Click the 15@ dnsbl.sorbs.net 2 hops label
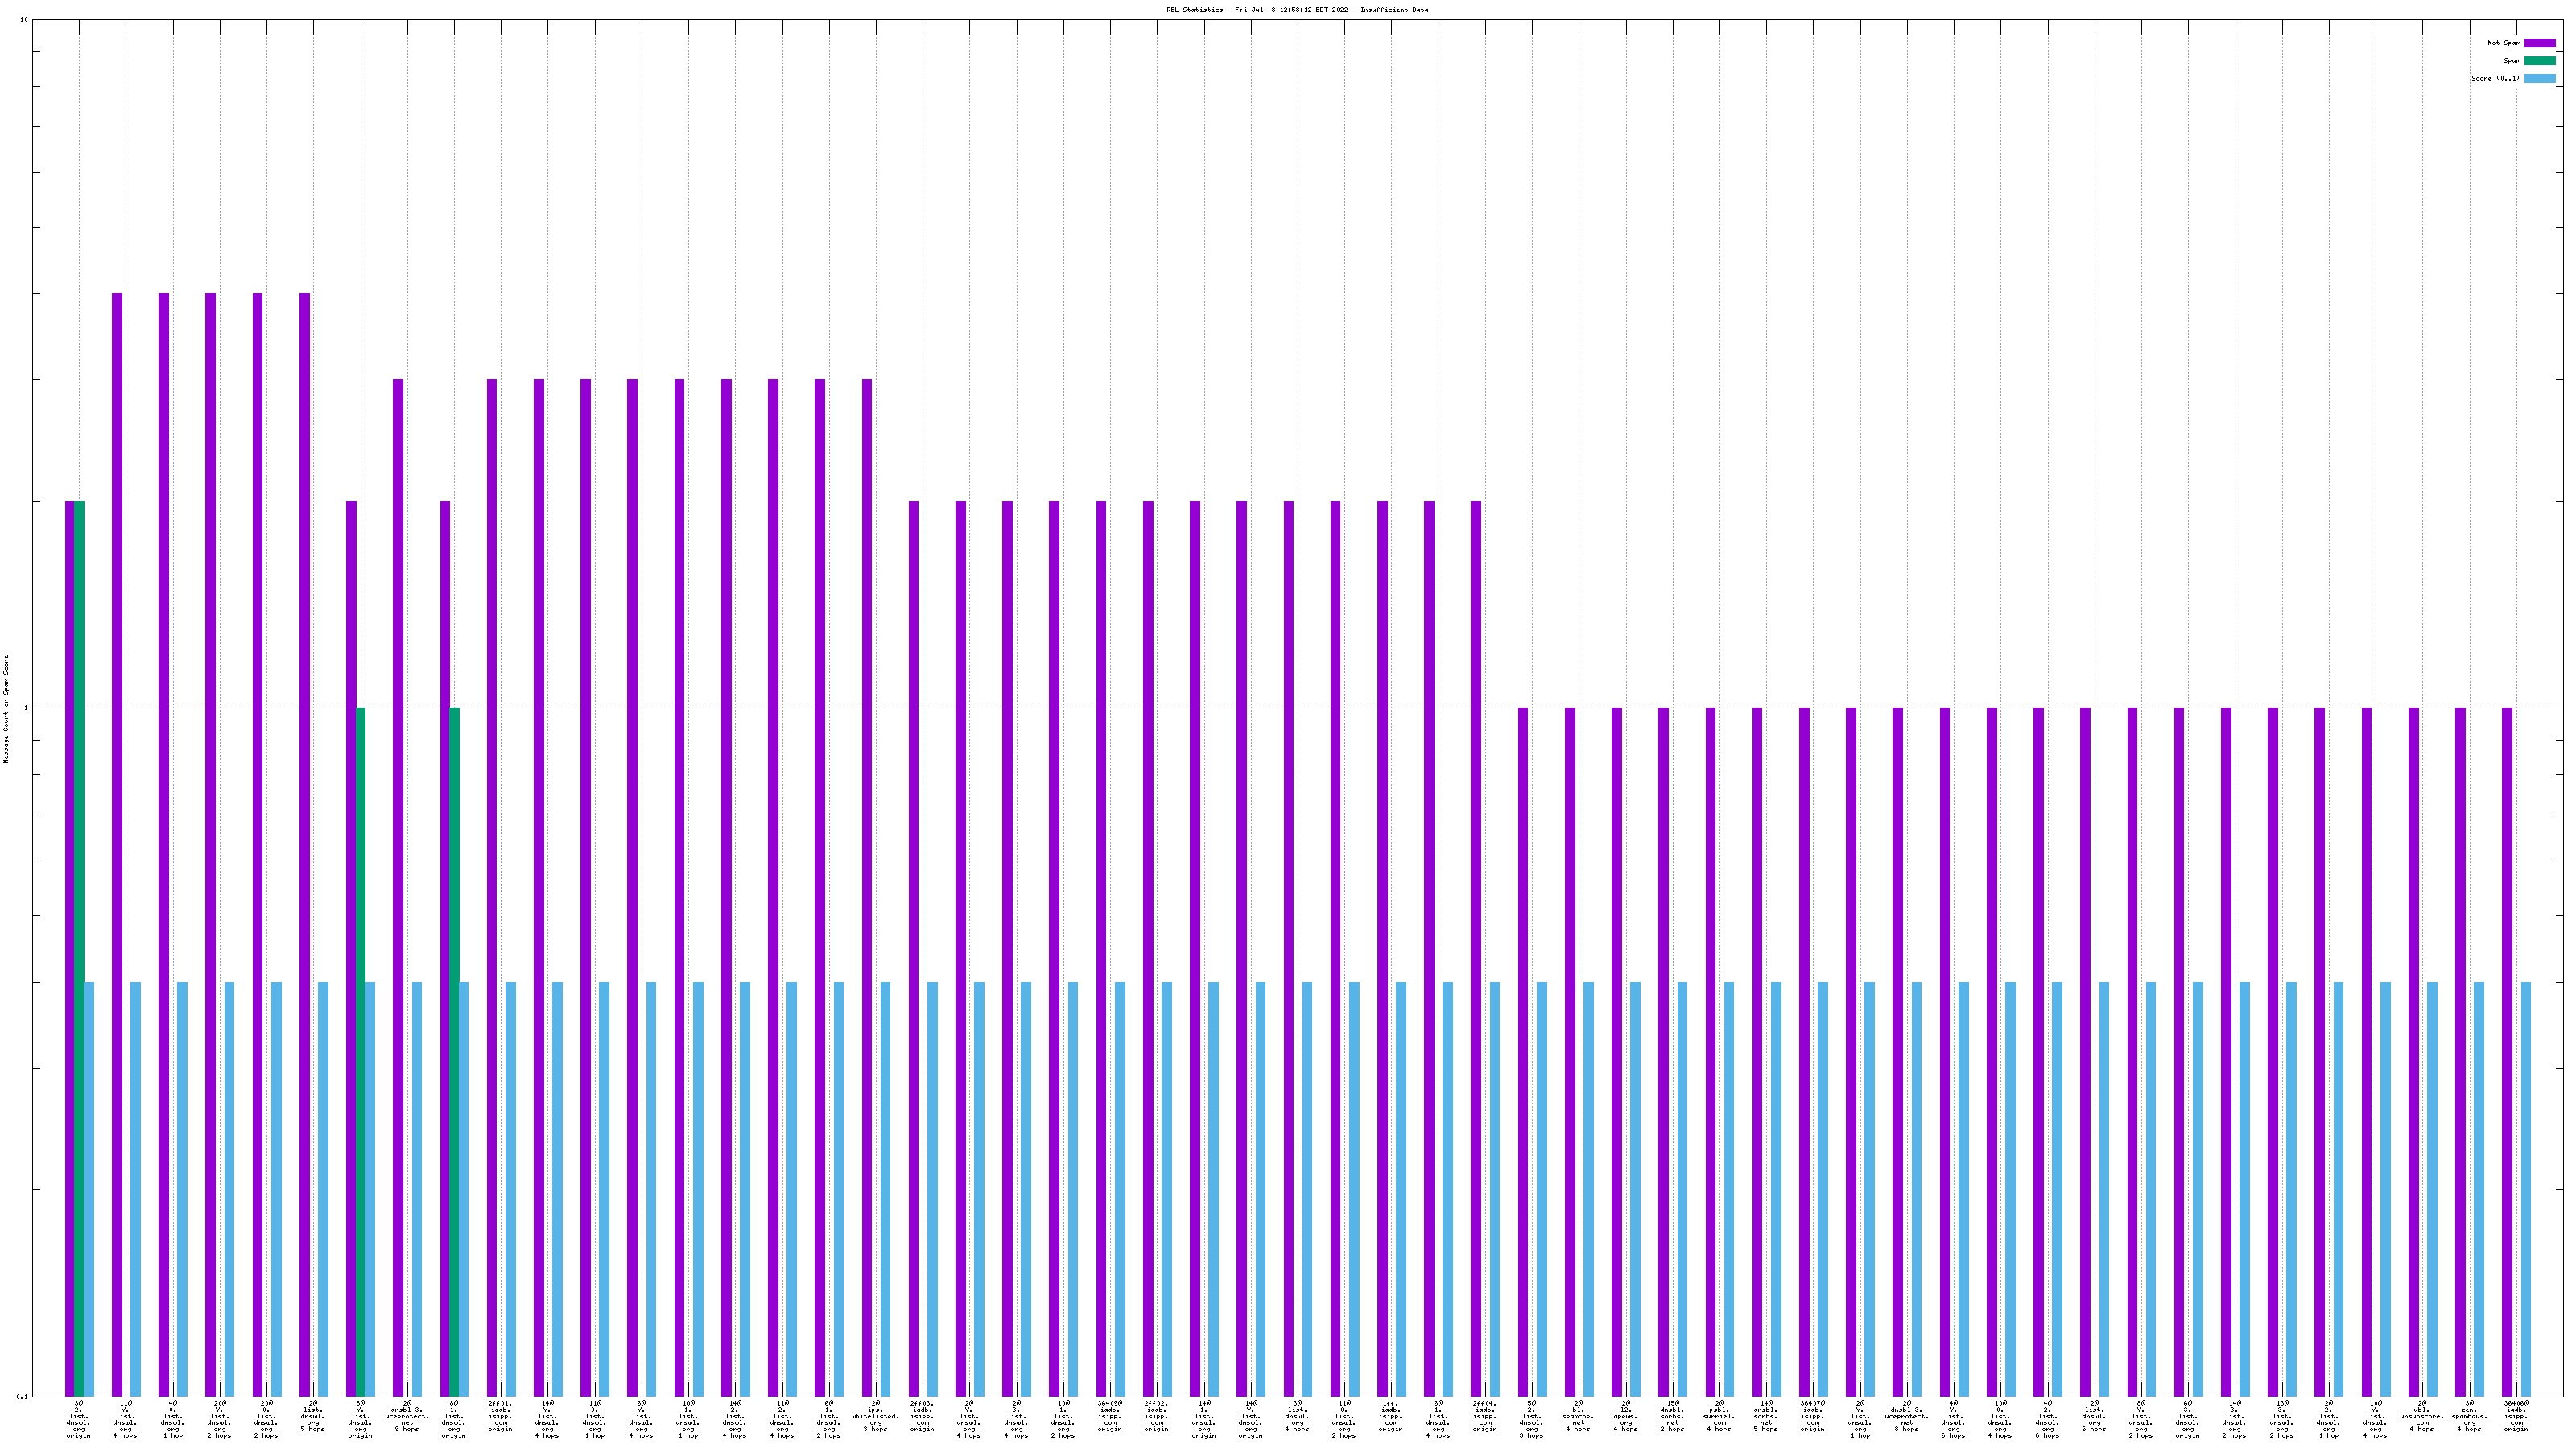 point(1672,1416)
